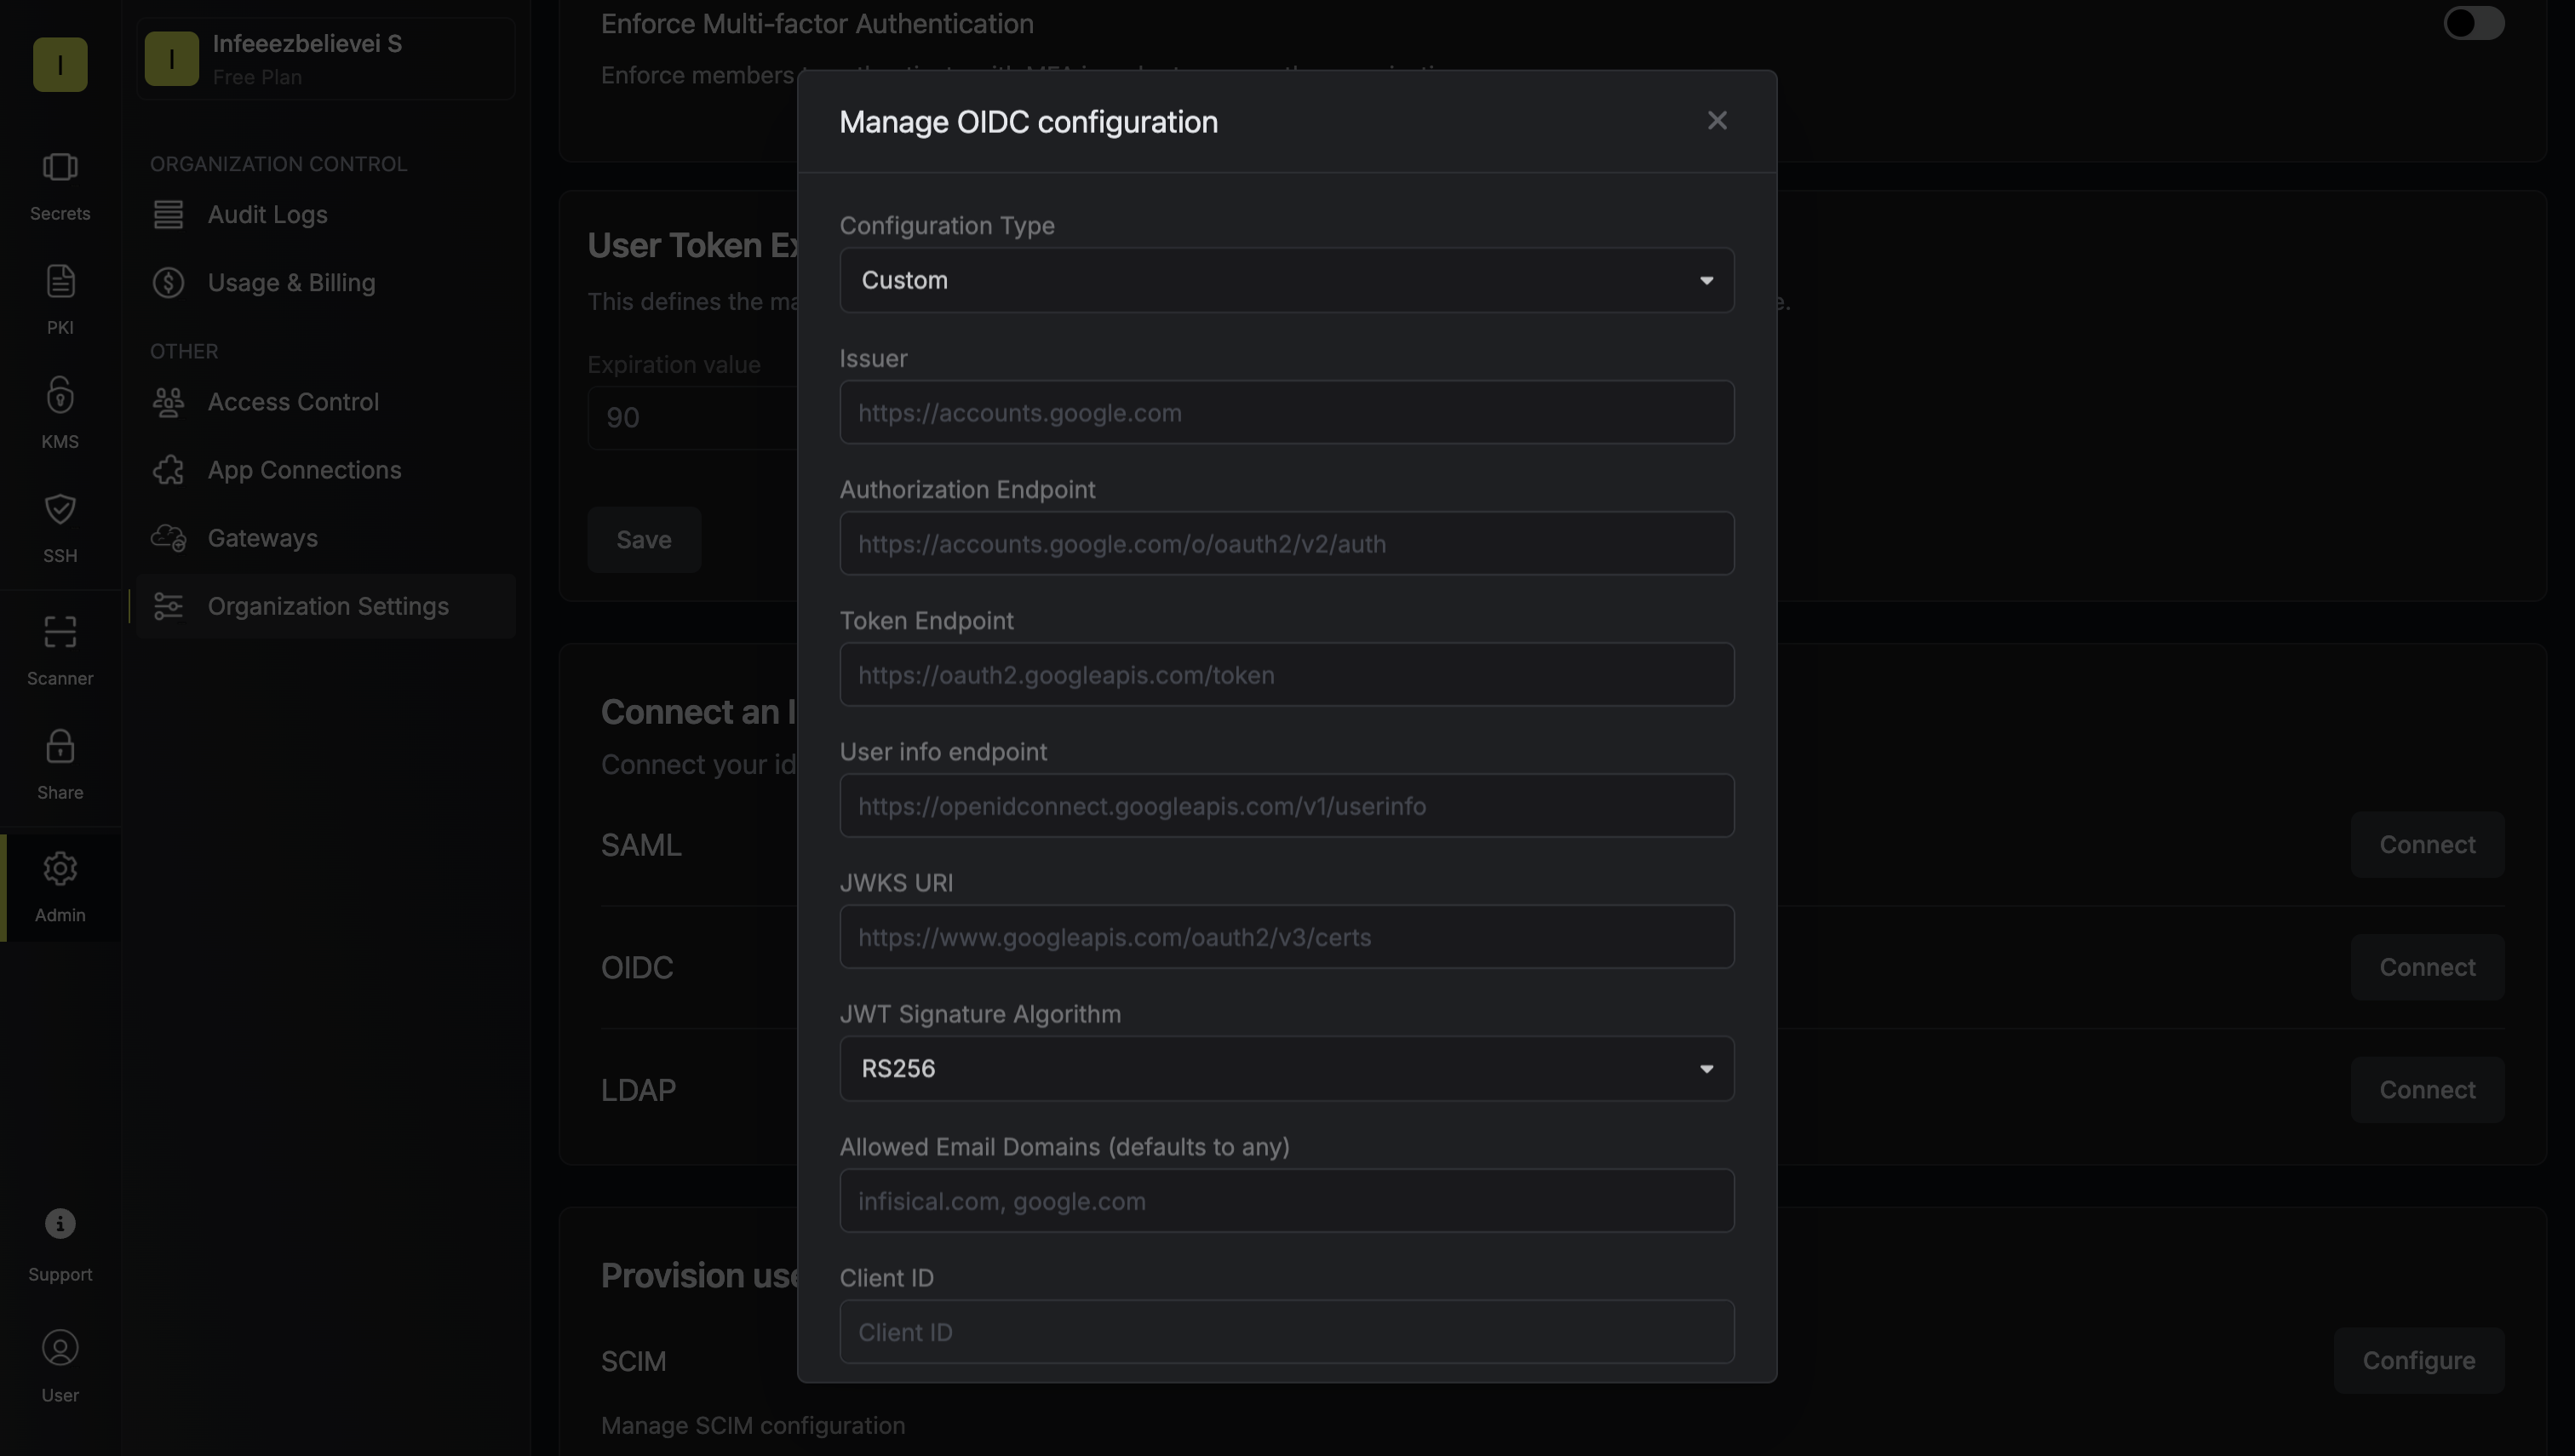Open the Secrets section icon
Viewport: 2575px width, 1456px height.
[x=60, y=167]
